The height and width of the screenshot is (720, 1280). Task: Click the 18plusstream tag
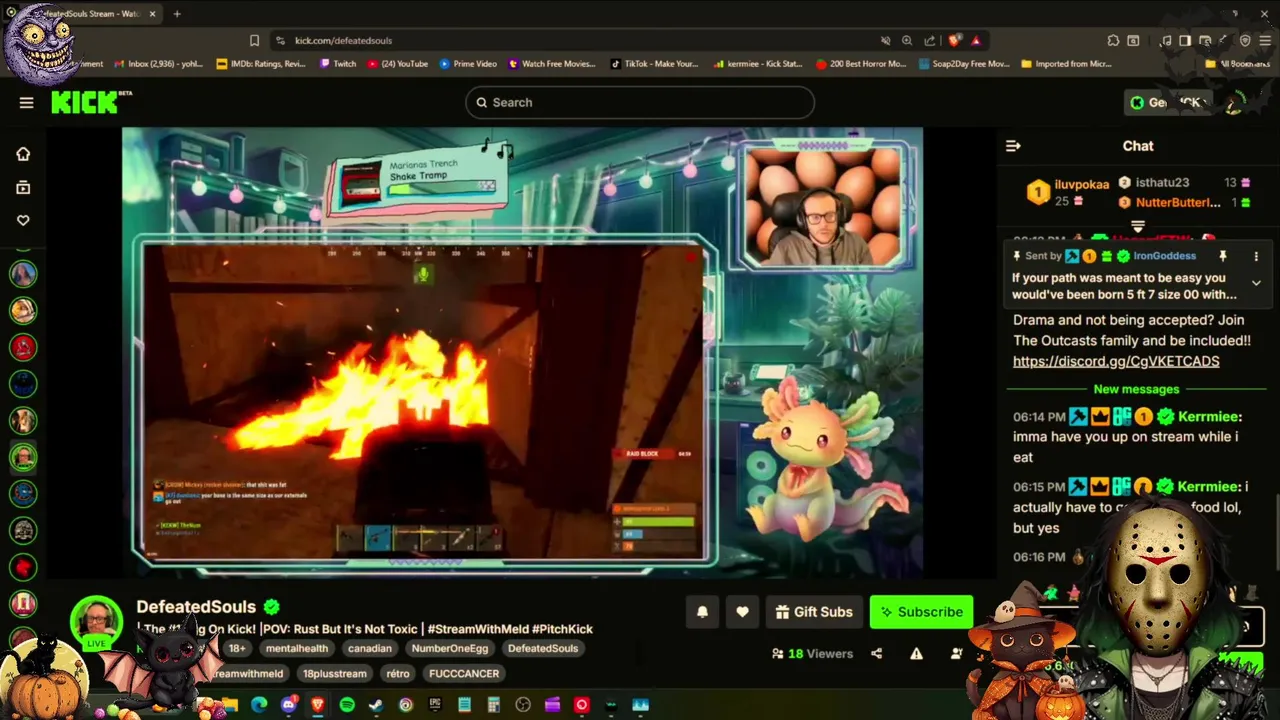point(335,673)
